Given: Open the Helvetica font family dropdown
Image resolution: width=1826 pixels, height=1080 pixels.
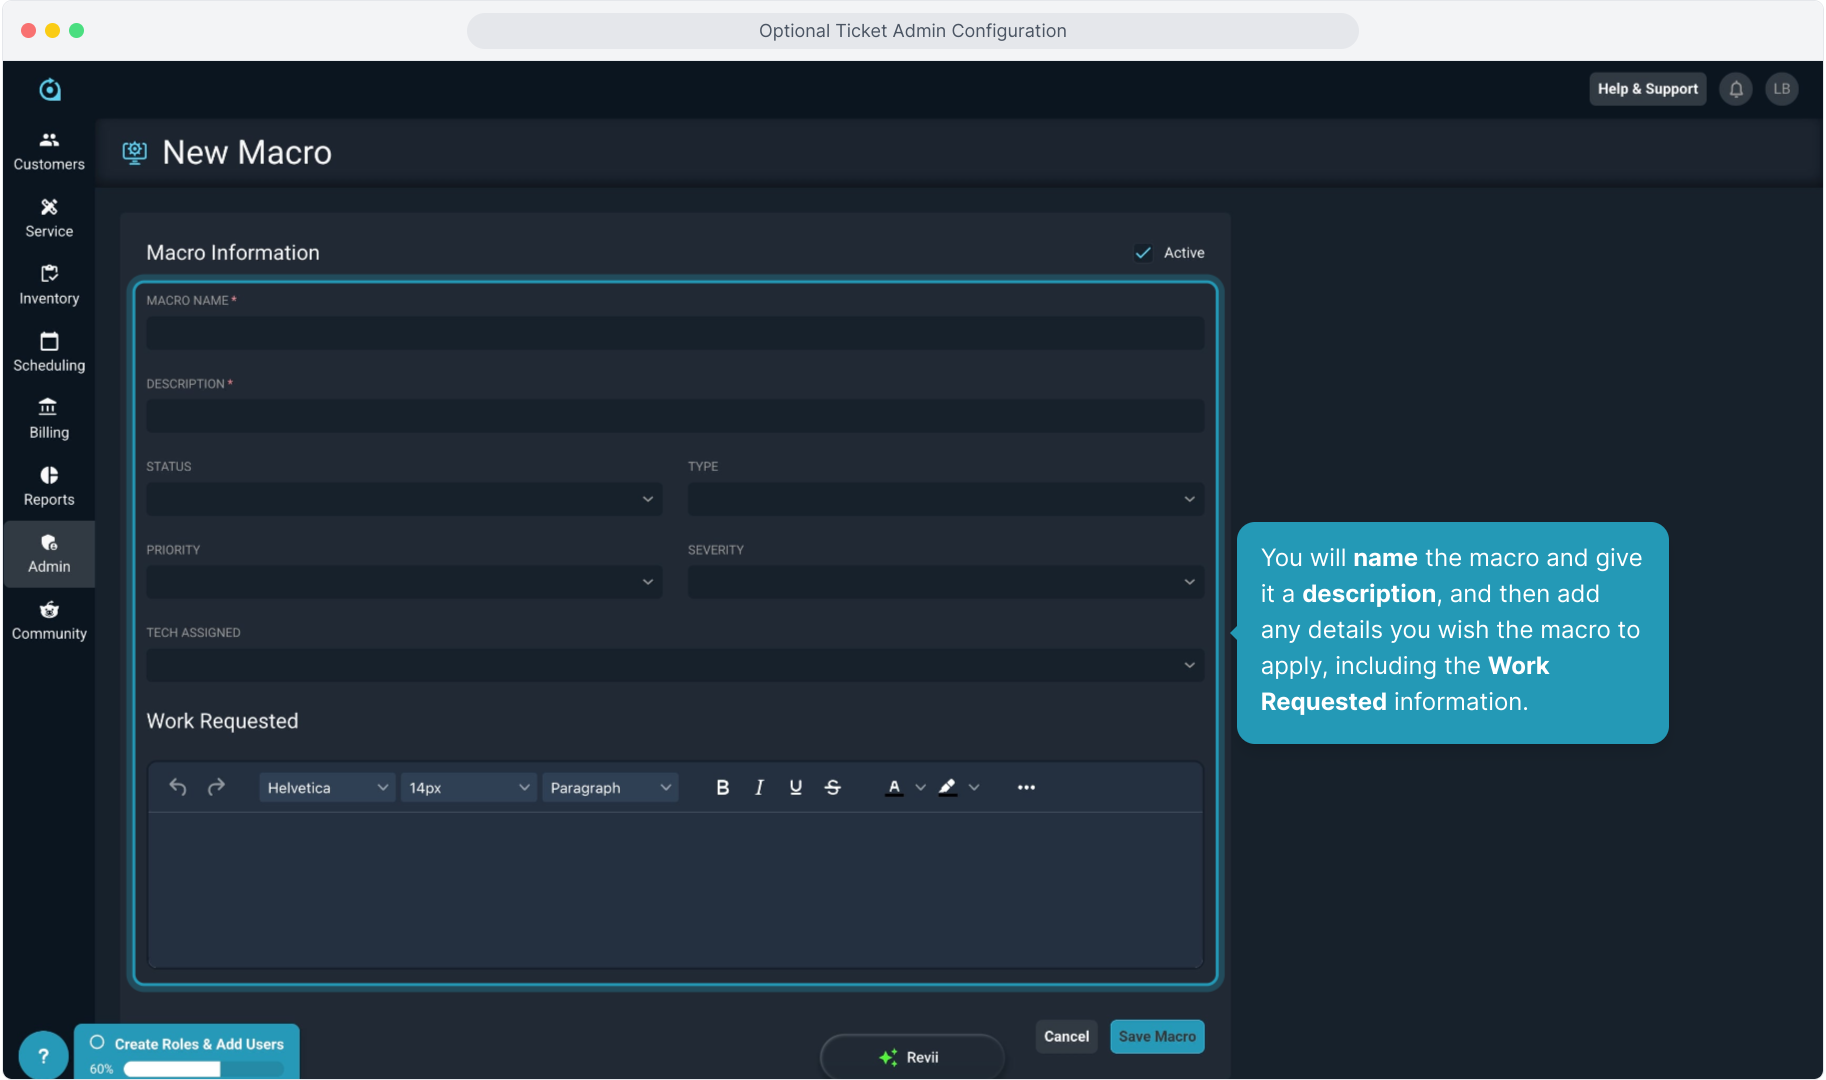Looking at the screenshot, I should coord(327,788).
